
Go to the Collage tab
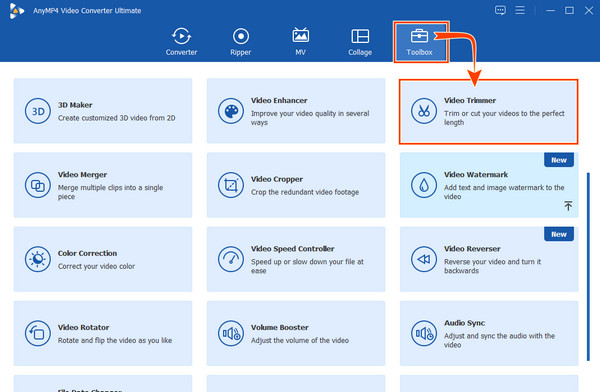click(360, 42)
